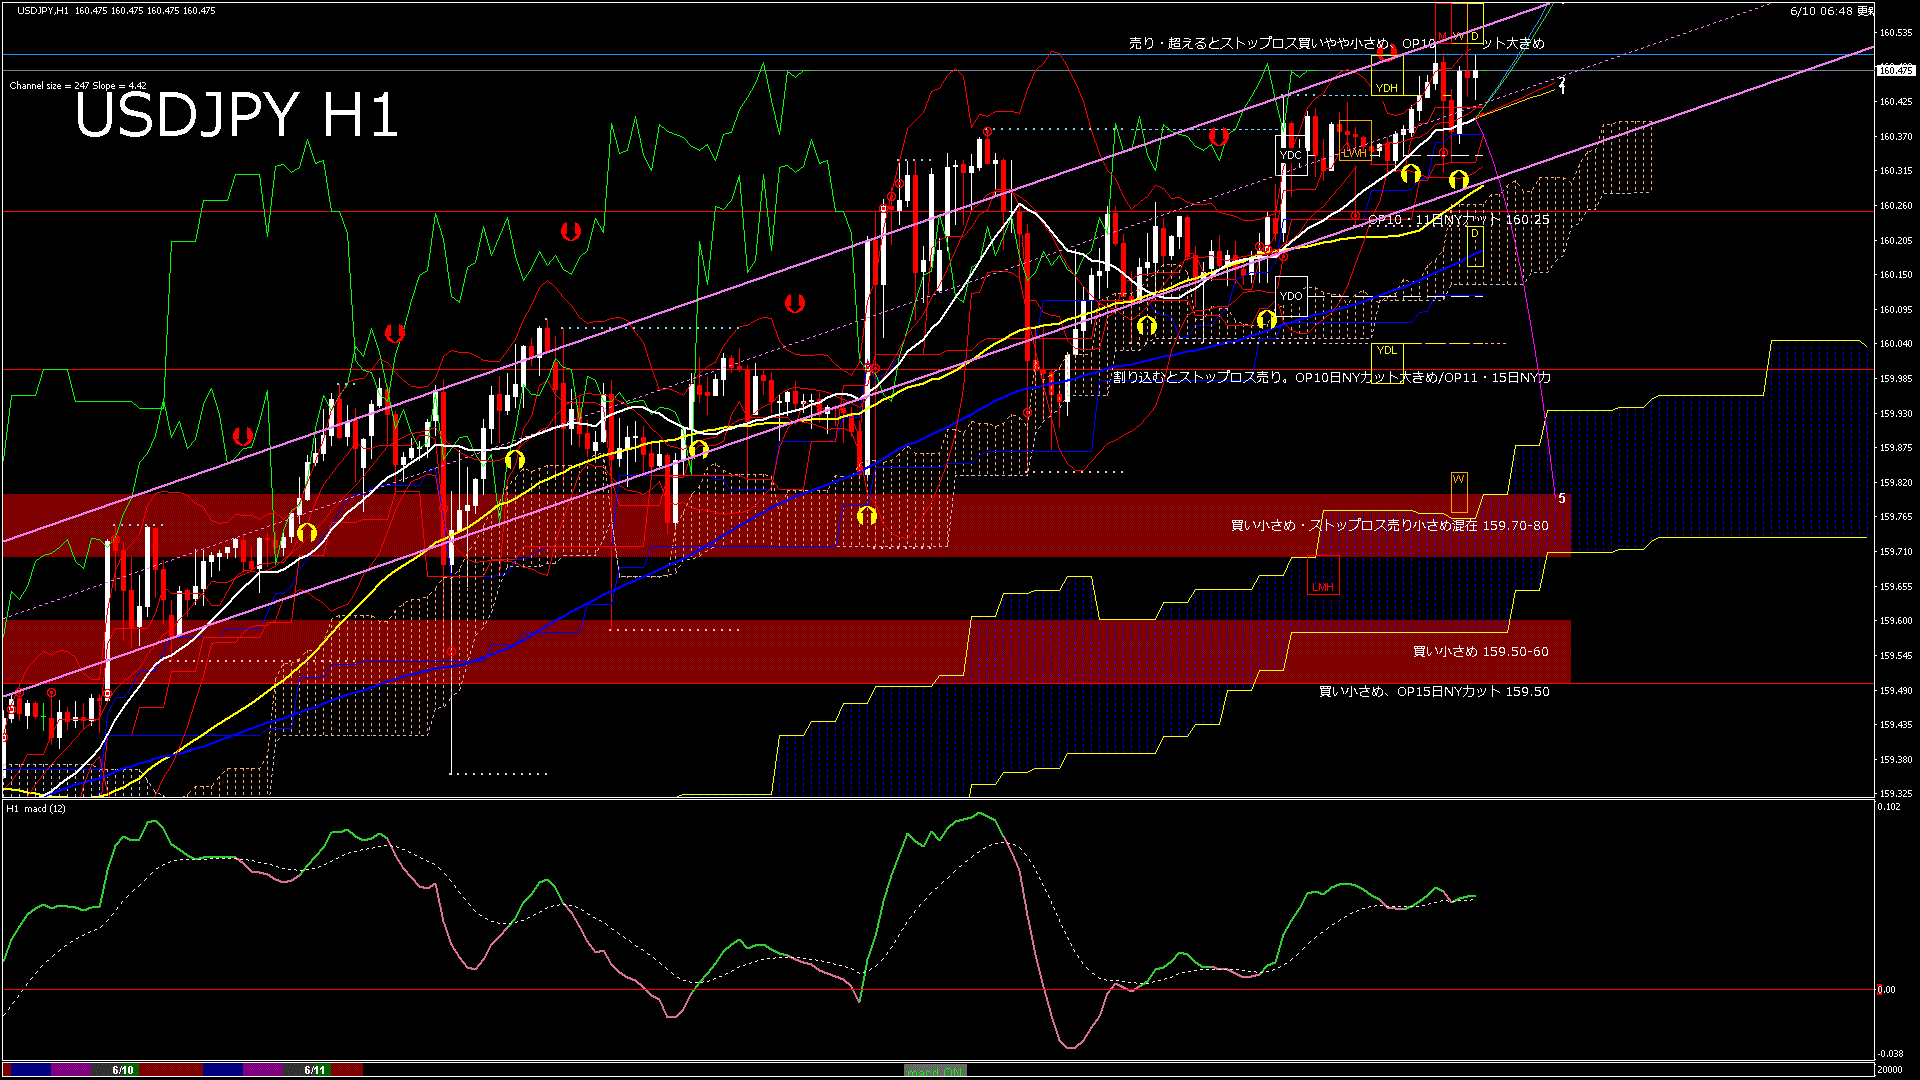1920x1080 pixels.
Task: Click the 'USDJPY,H1 160.475' header info line
Action: click(x=116, y=10)
